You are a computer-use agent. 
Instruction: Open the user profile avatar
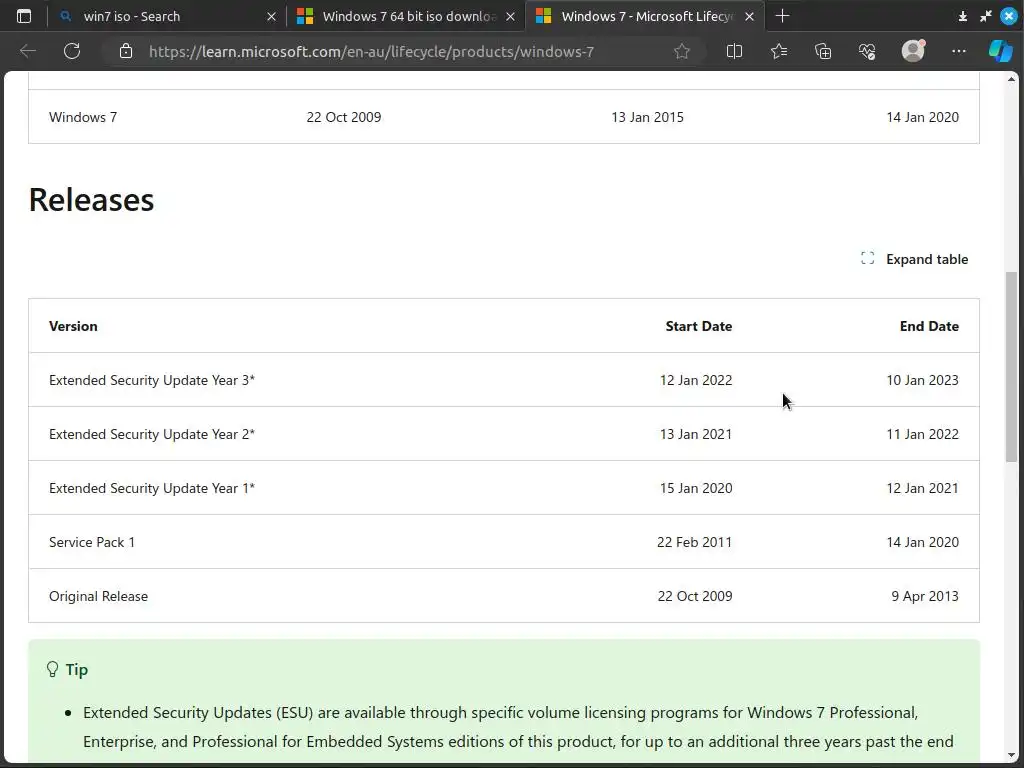tap(913, 51)
